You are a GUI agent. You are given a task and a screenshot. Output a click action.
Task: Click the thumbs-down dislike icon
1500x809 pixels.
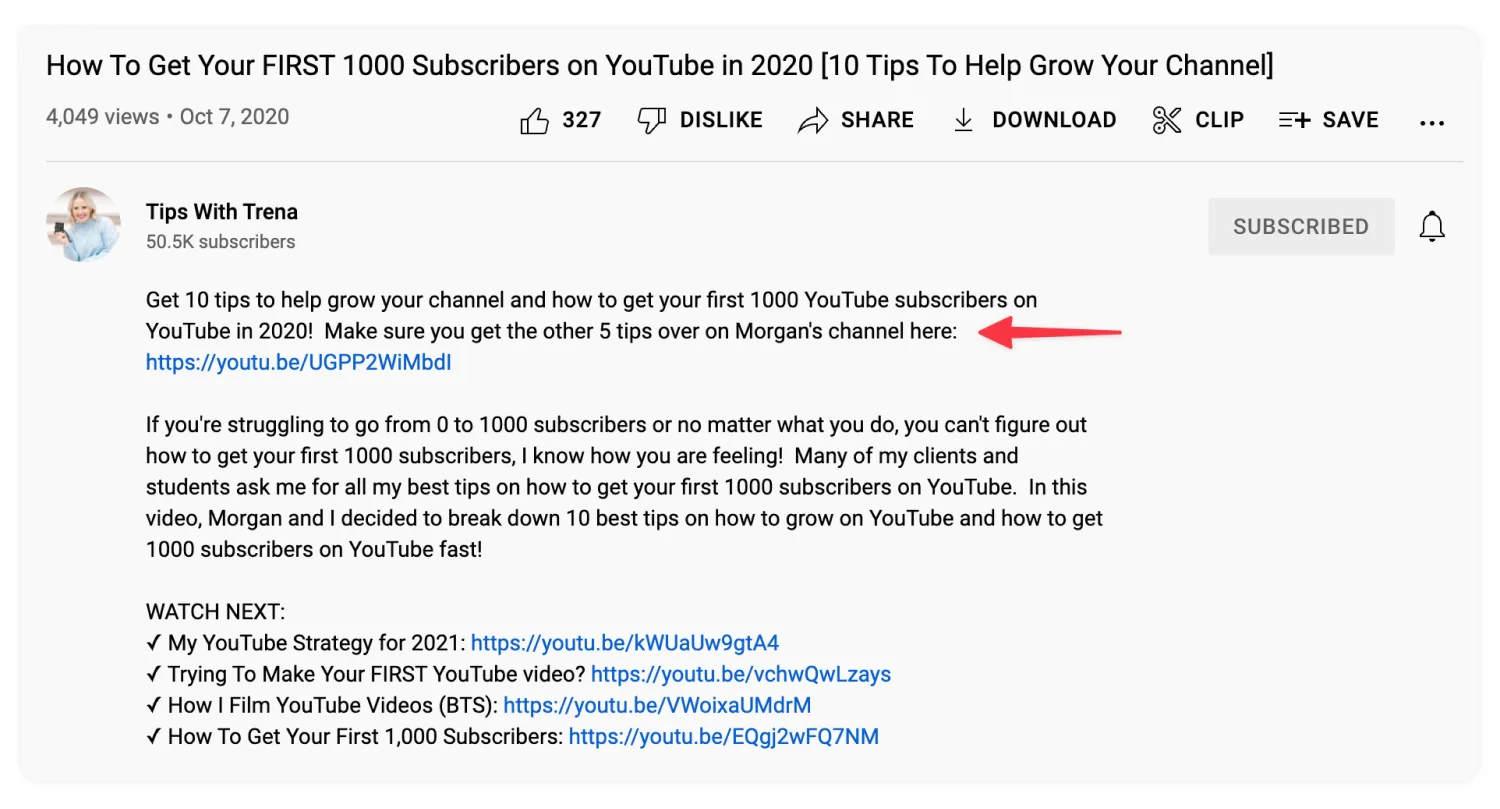pyautogui.click(x=652, y=121)
